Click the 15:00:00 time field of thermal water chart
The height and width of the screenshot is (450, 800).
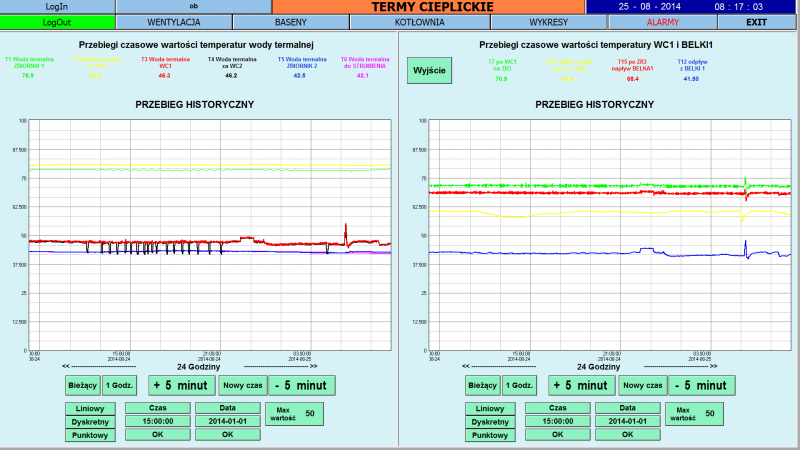(158, 421)
